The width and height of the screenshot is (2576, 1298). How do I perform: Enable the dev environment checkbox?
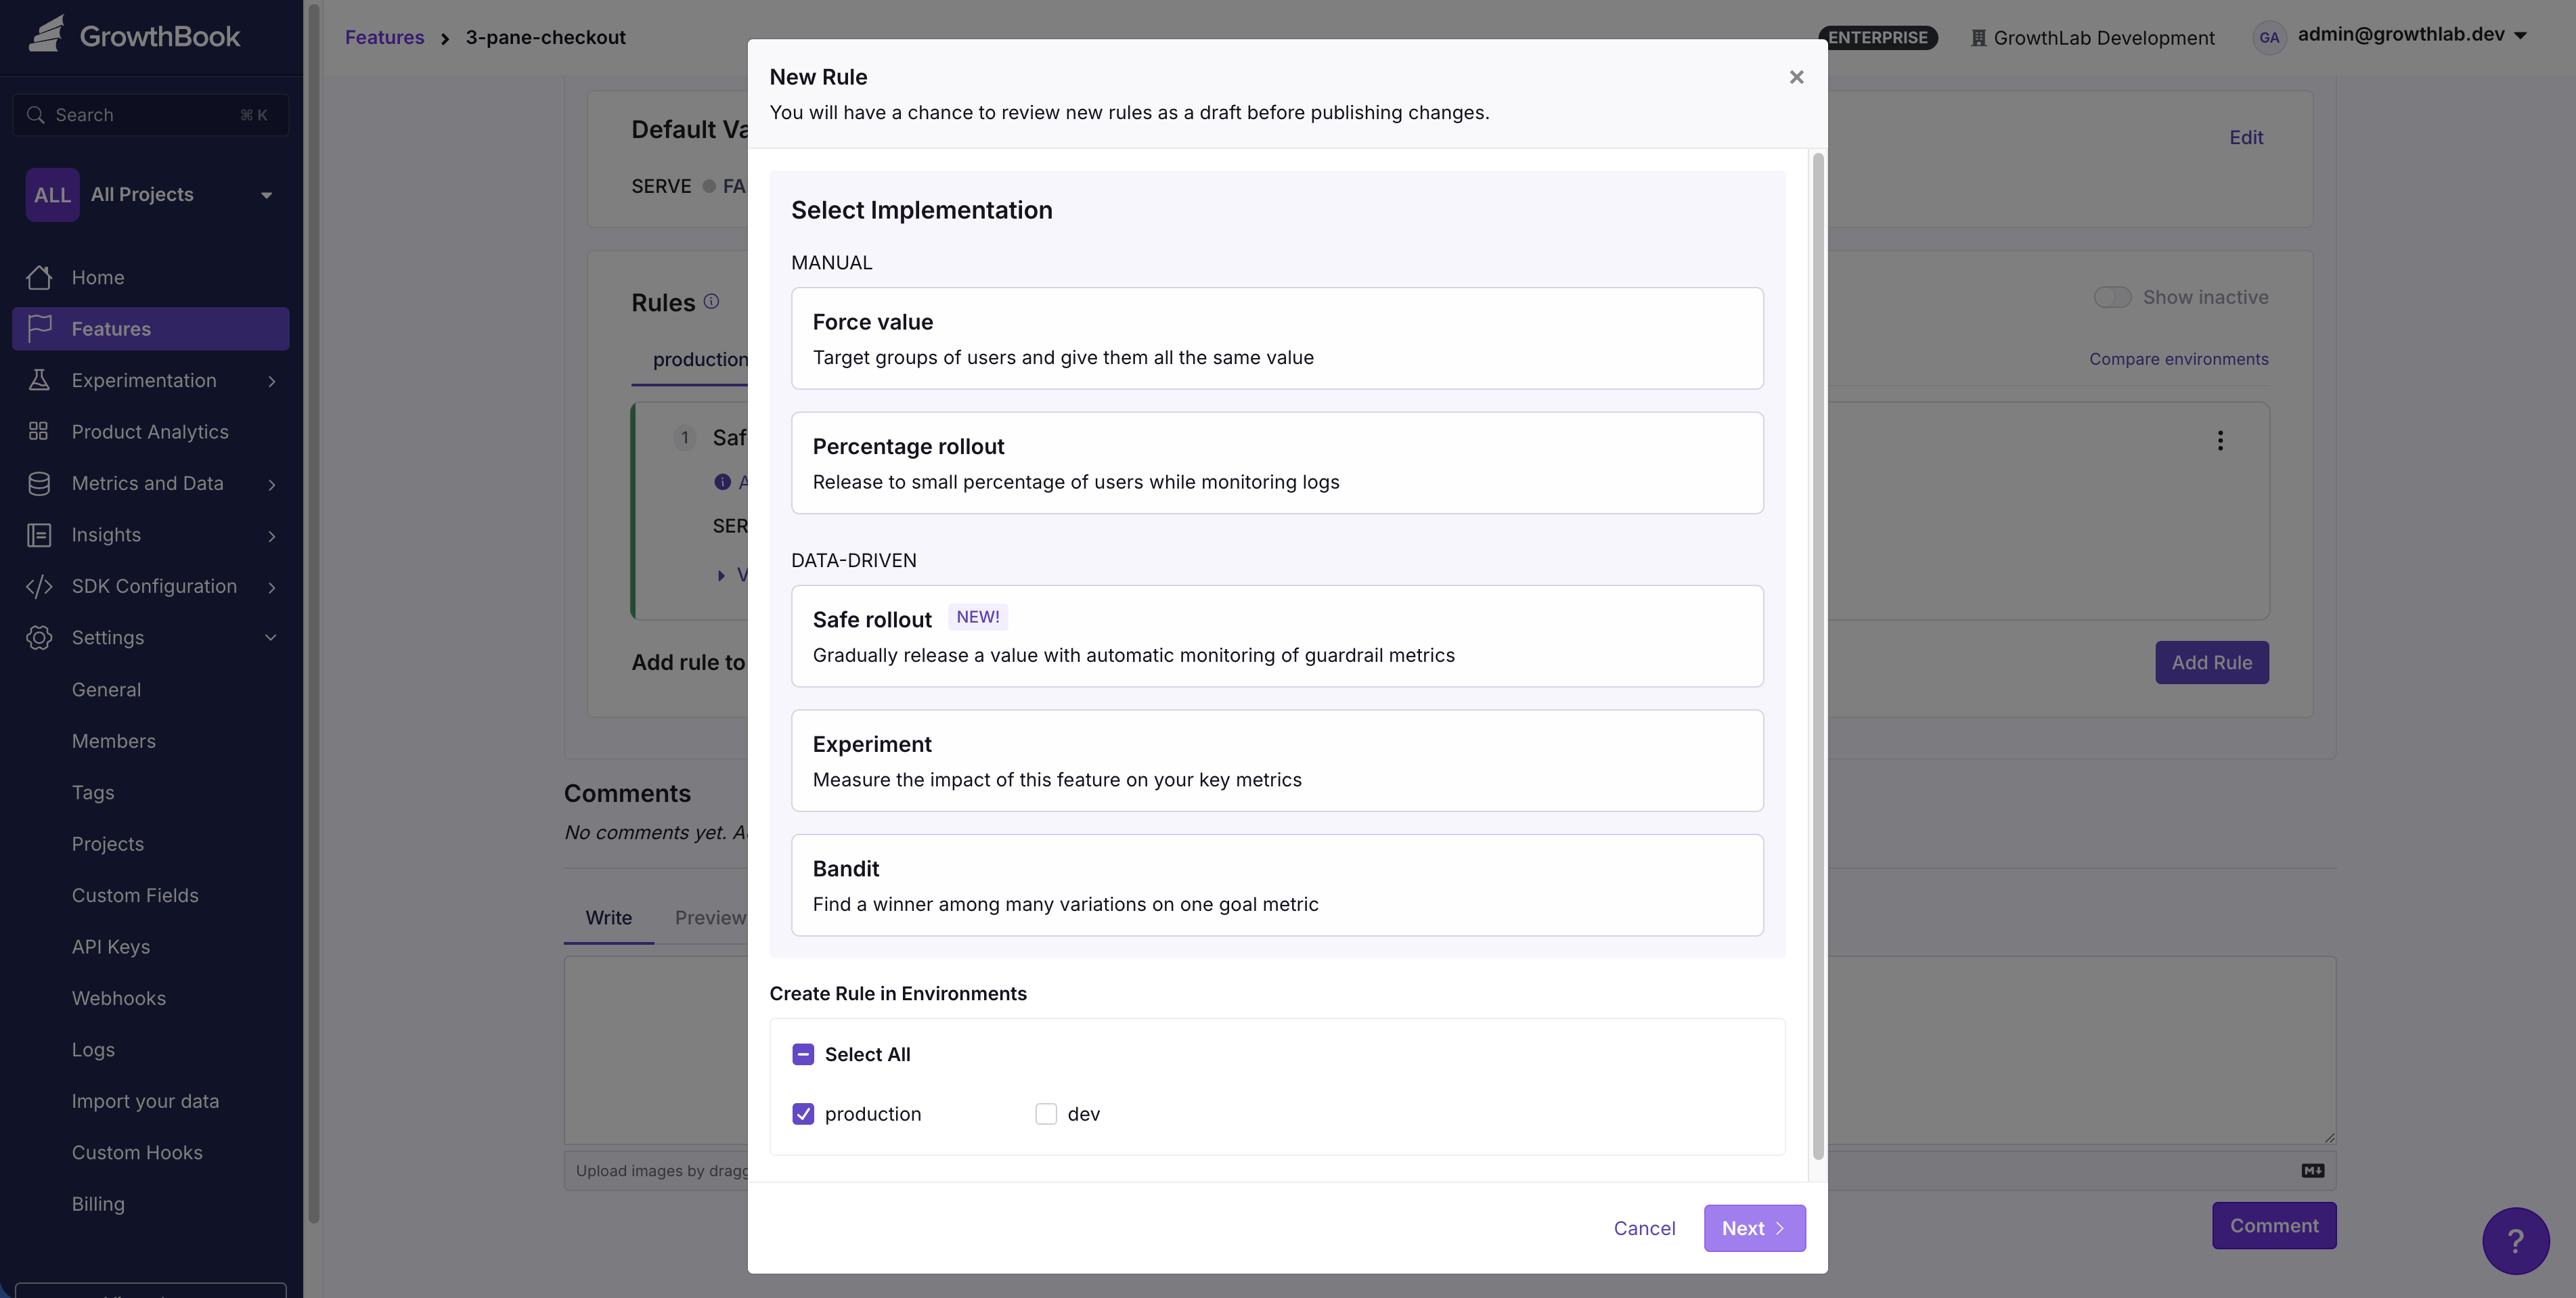pyautogui.click(x=1045, y=1113)
